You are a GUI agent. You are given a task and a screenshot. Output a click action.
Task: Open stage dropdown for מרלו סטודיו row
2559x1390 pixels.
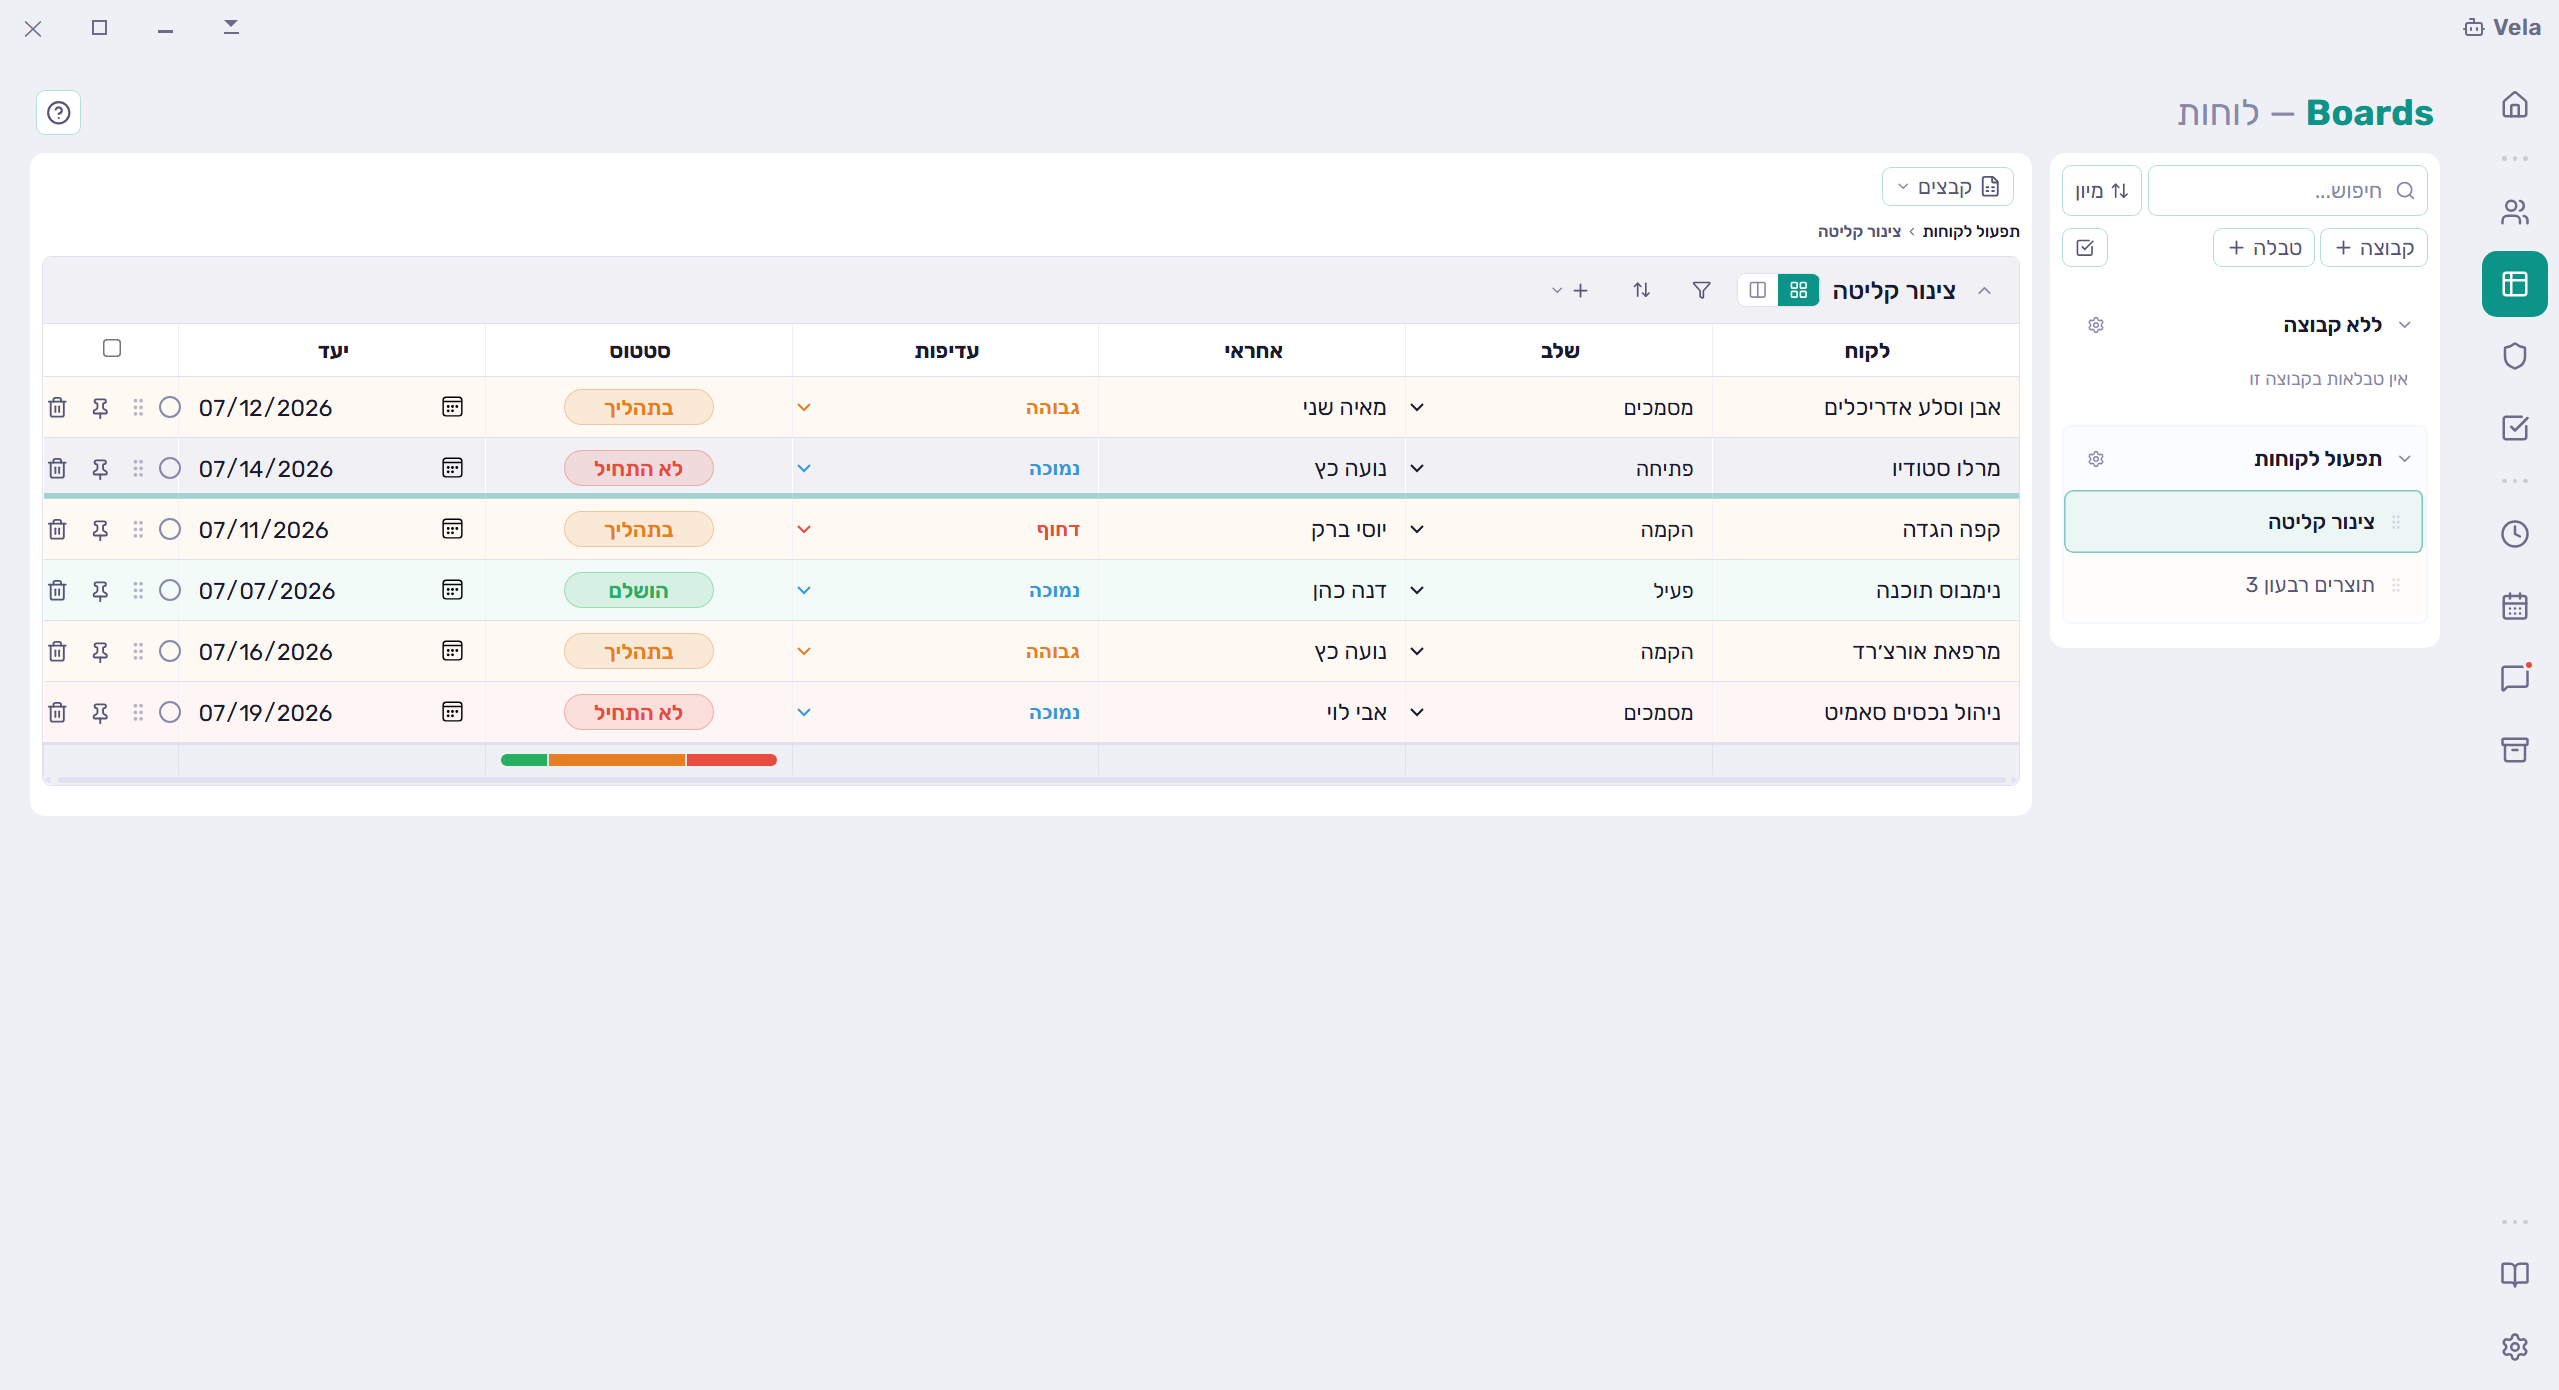pyautogui.click(x=1417, y=468)
